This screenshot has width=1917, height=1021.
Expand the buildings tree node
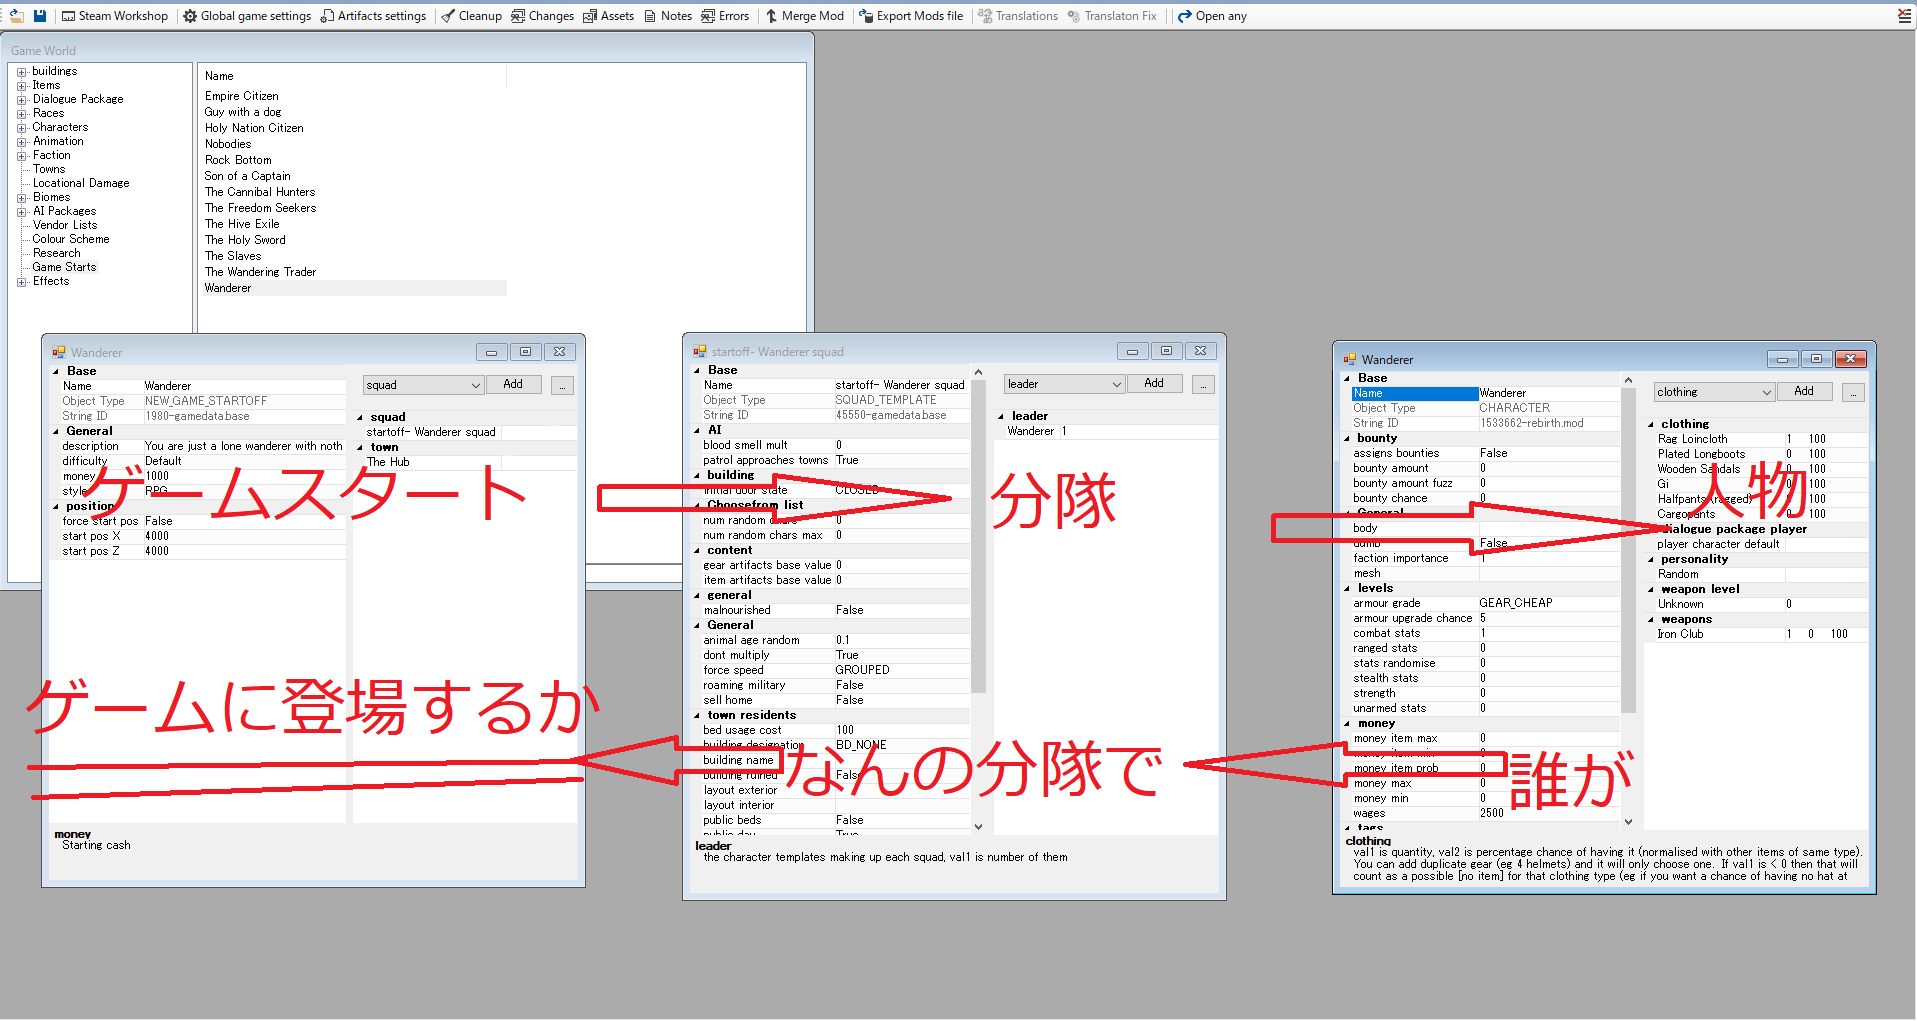coord(21,72)
